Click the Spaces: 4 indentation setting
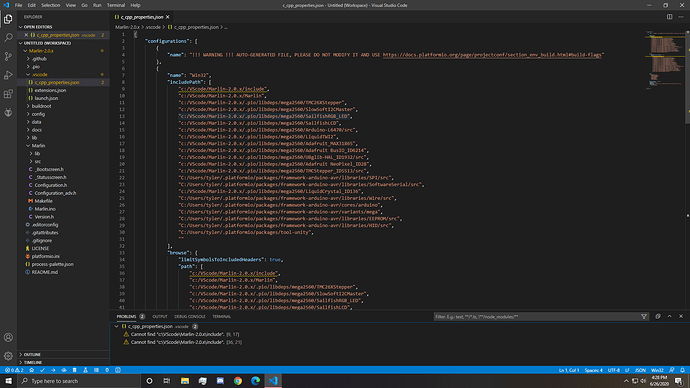 pos(594,370)
